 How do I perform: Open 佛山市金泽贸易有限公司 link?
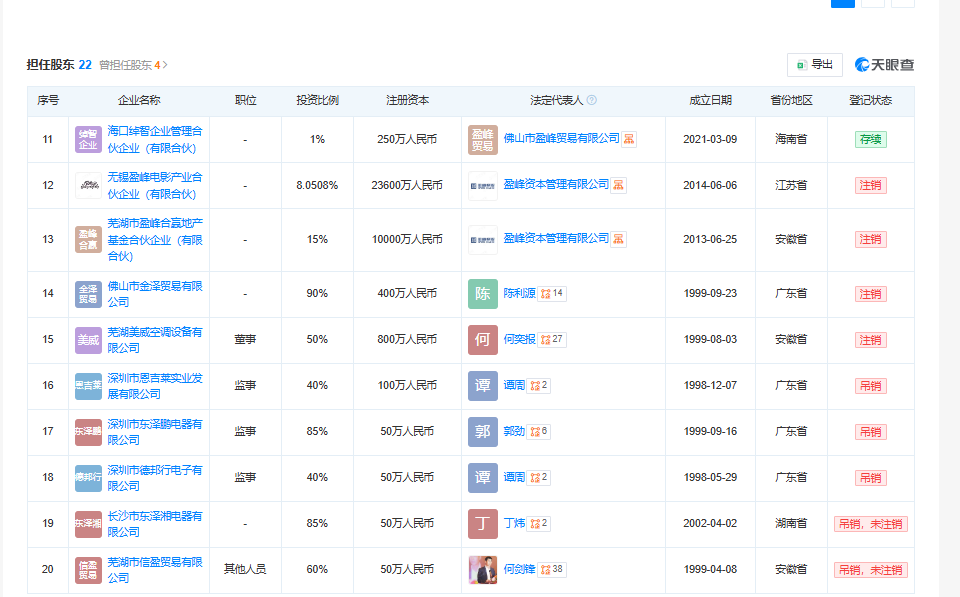click(x=155, y=294)
